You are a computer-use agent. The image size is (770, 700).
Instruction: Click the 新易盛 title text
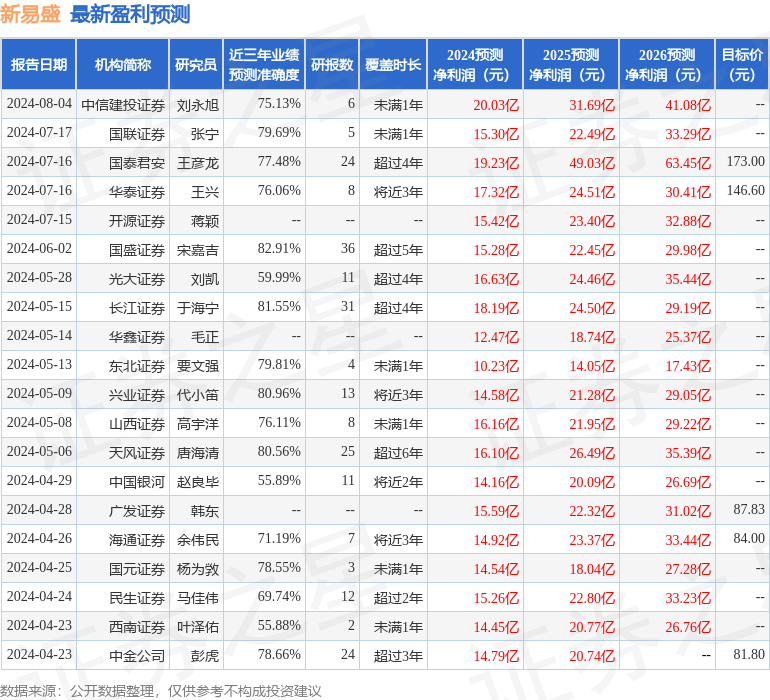pos(30,14)
